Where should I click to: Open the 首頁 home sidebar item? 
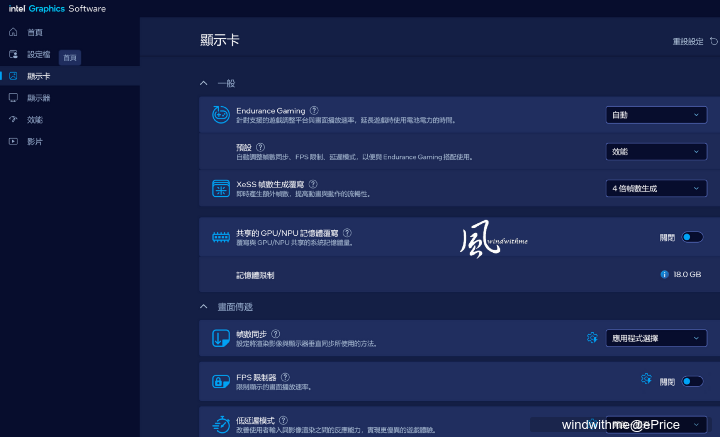70,32
